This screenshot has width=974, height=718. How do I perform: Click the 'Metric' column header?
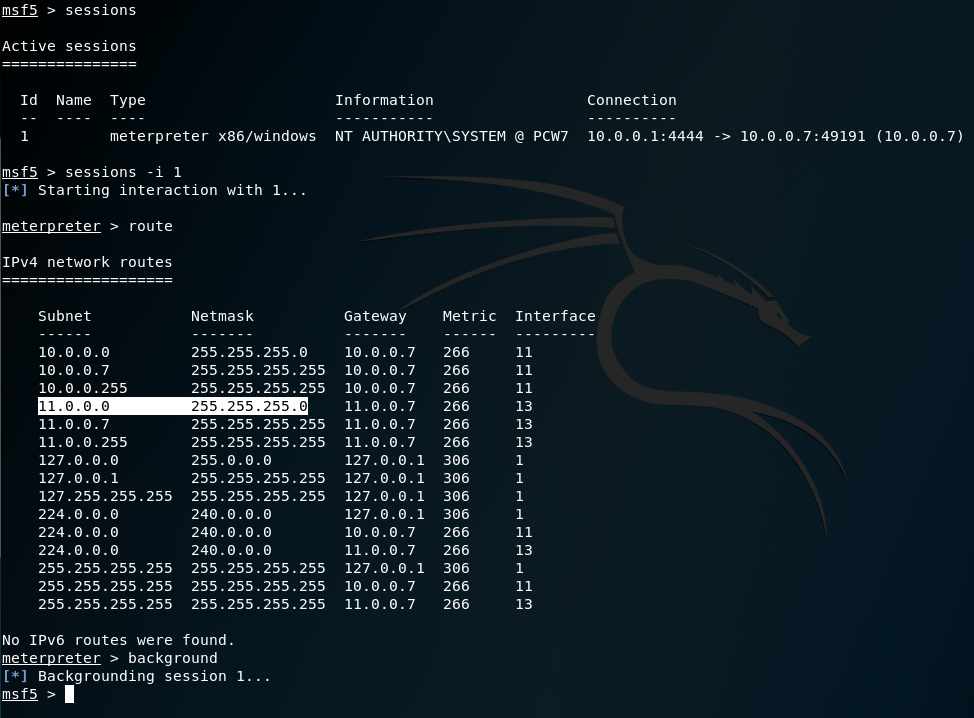coord(470,317)
